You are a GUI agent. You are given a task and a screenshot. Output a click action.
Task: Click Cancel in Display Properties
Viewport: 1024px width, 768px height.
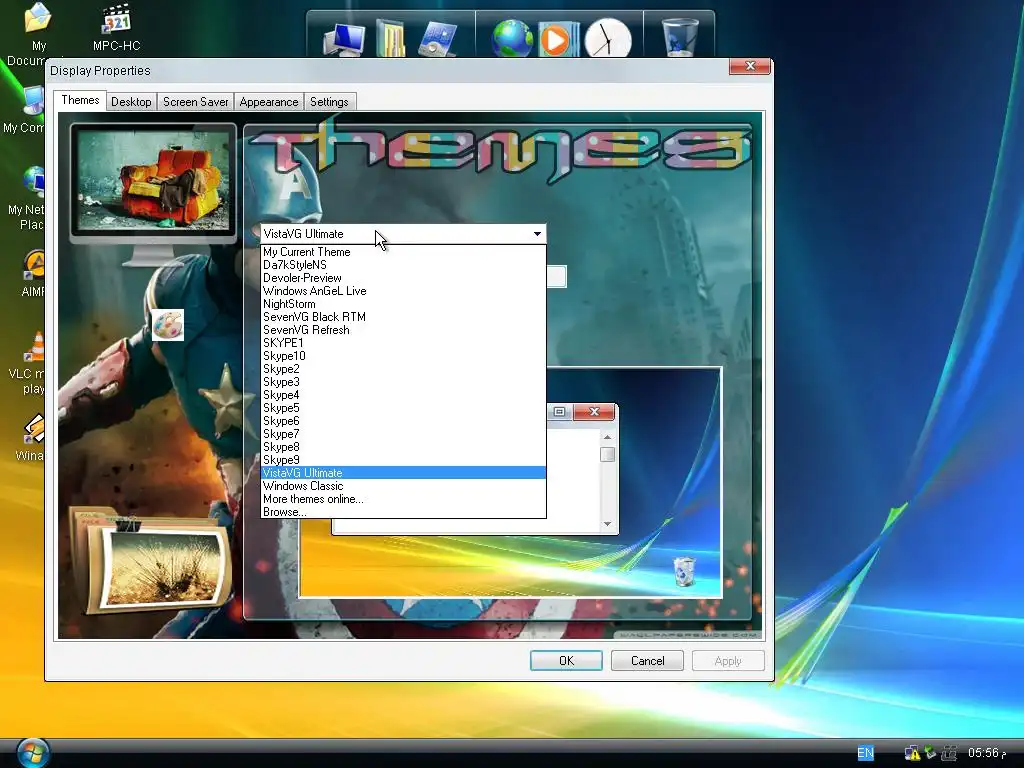[647, 661]
